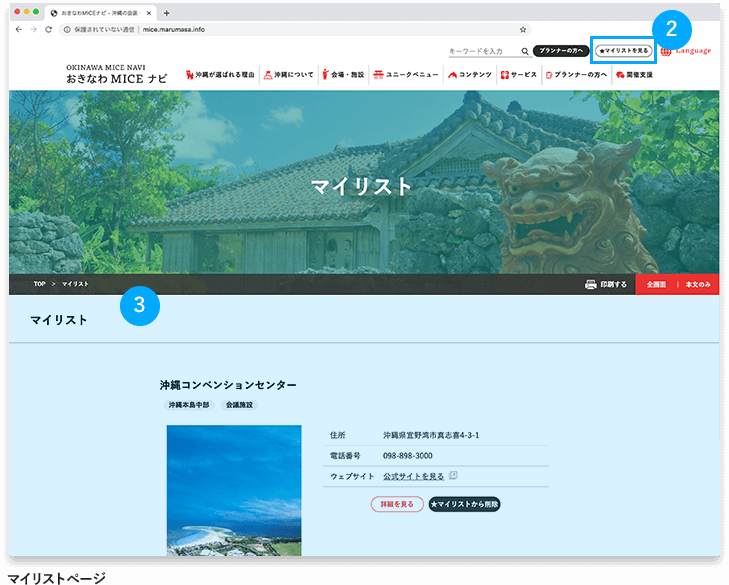Switch to 本文のみ display mode
Image resolution: width=729 pixels, height=585 pixels.
[x=698, y=284]
